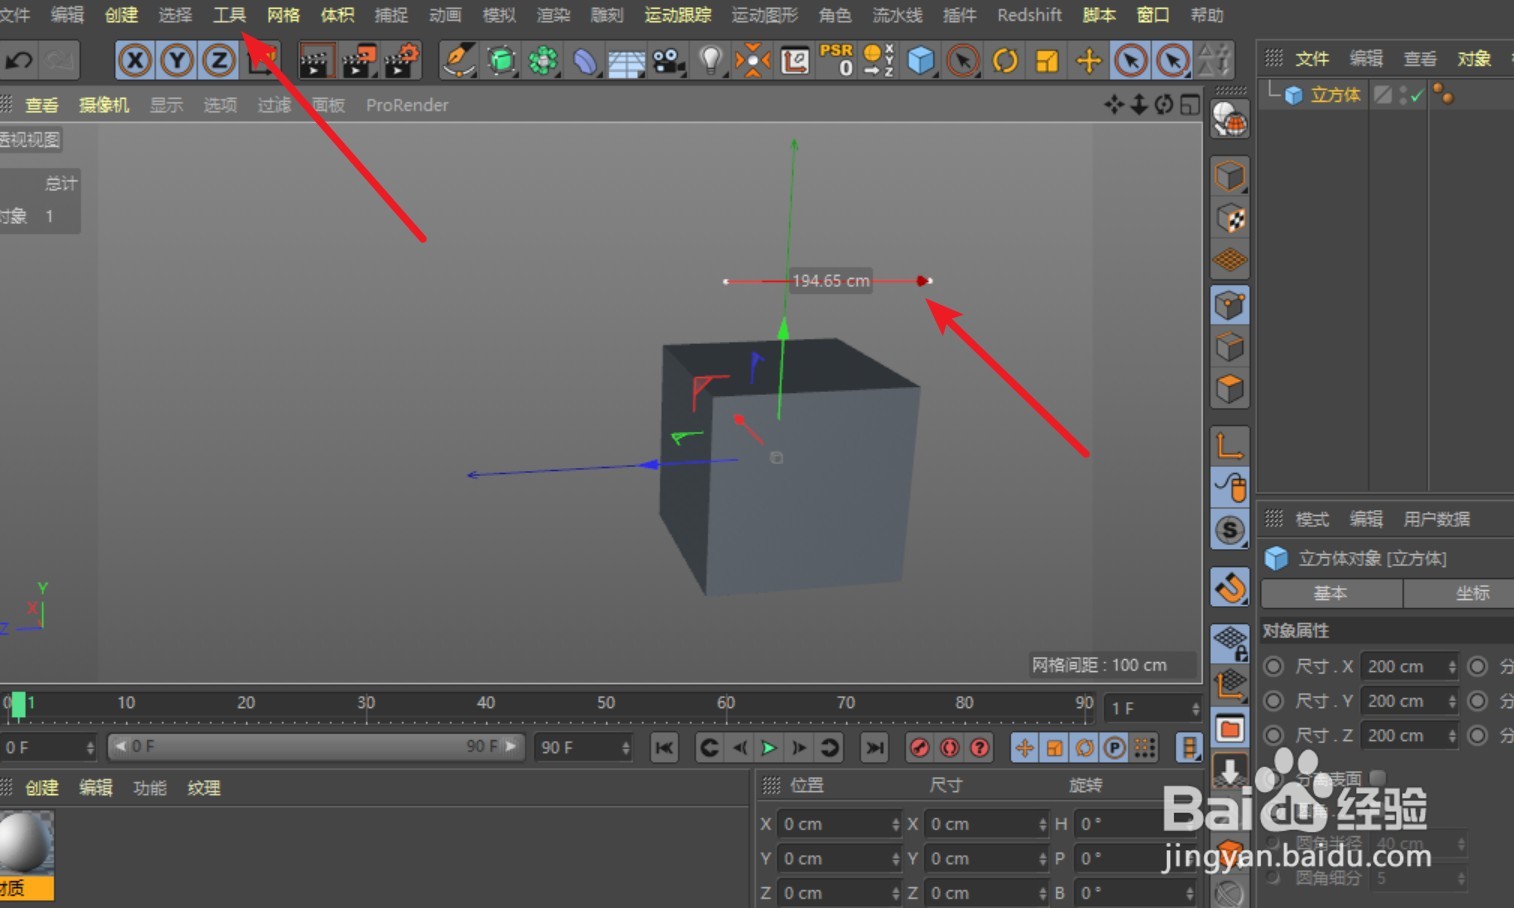The image size is (1514, 908).
Task: Click stepper of the 90 F end frame field
Action: (x=626, y=747)
